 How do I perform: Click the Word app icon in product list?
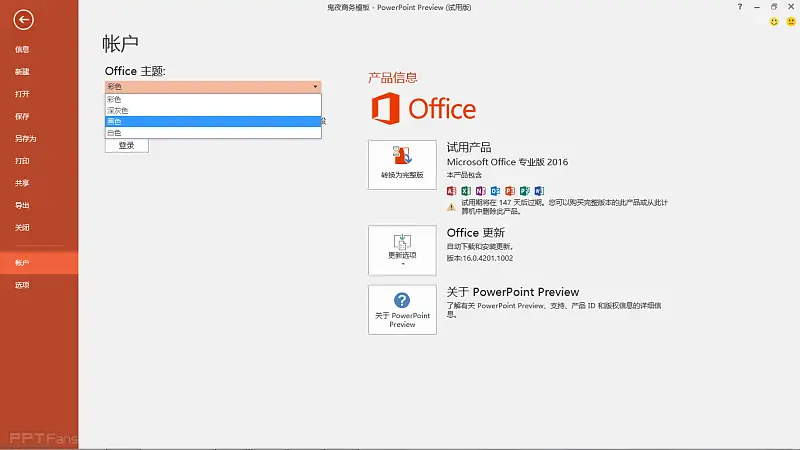539,190
